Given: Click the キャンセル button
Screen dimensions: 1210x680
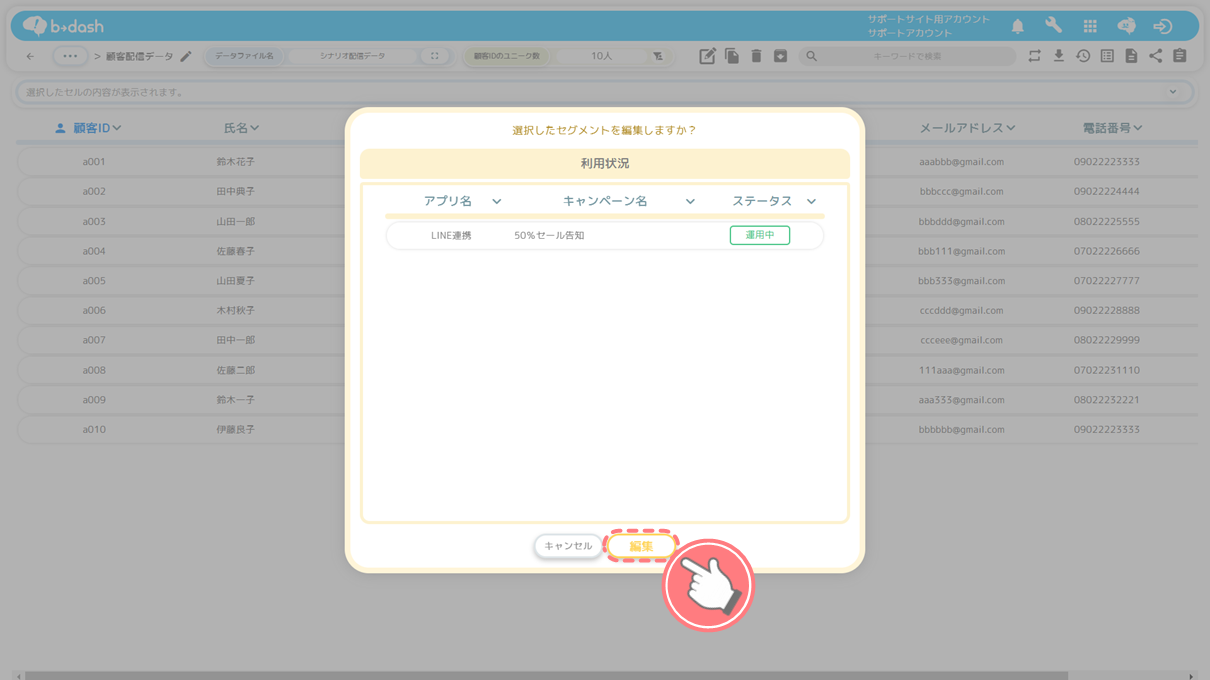Looking at the screenshot, I should (x=568, y=546).
